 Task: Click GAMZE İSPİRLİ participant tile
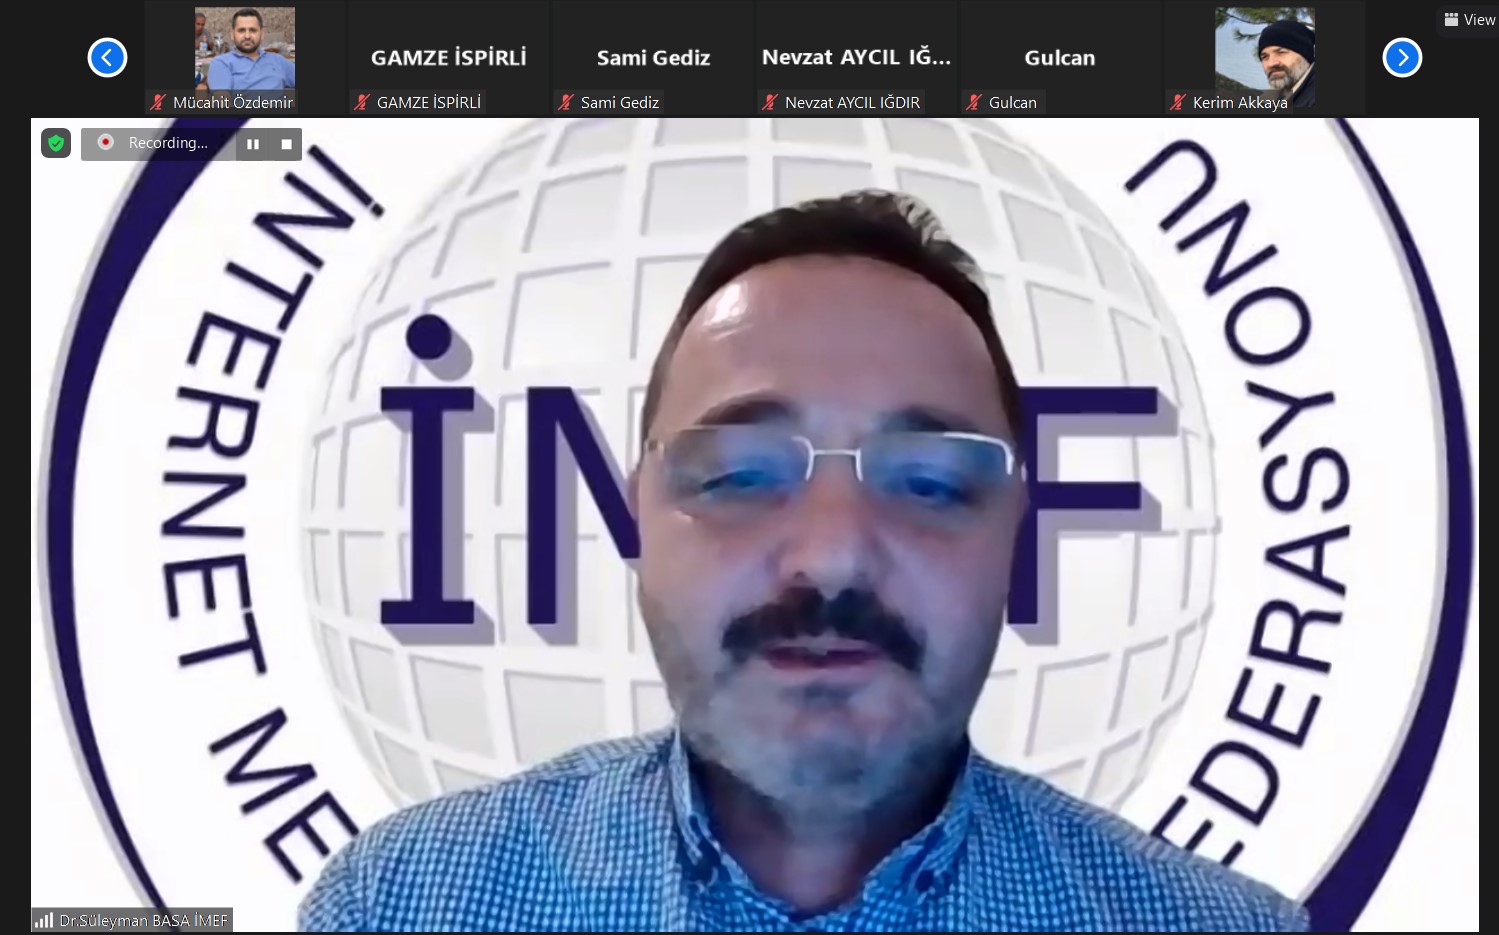tap(448, 58)
